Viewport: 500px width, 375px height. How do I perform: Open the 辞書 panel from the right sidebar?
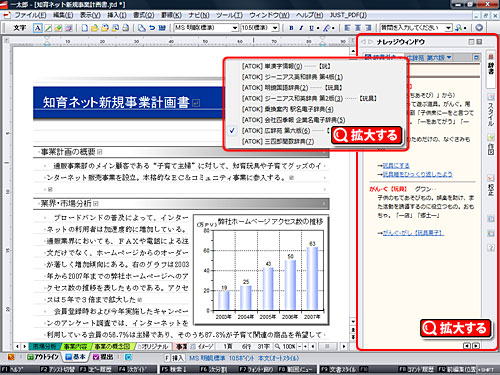coord(491,68)
